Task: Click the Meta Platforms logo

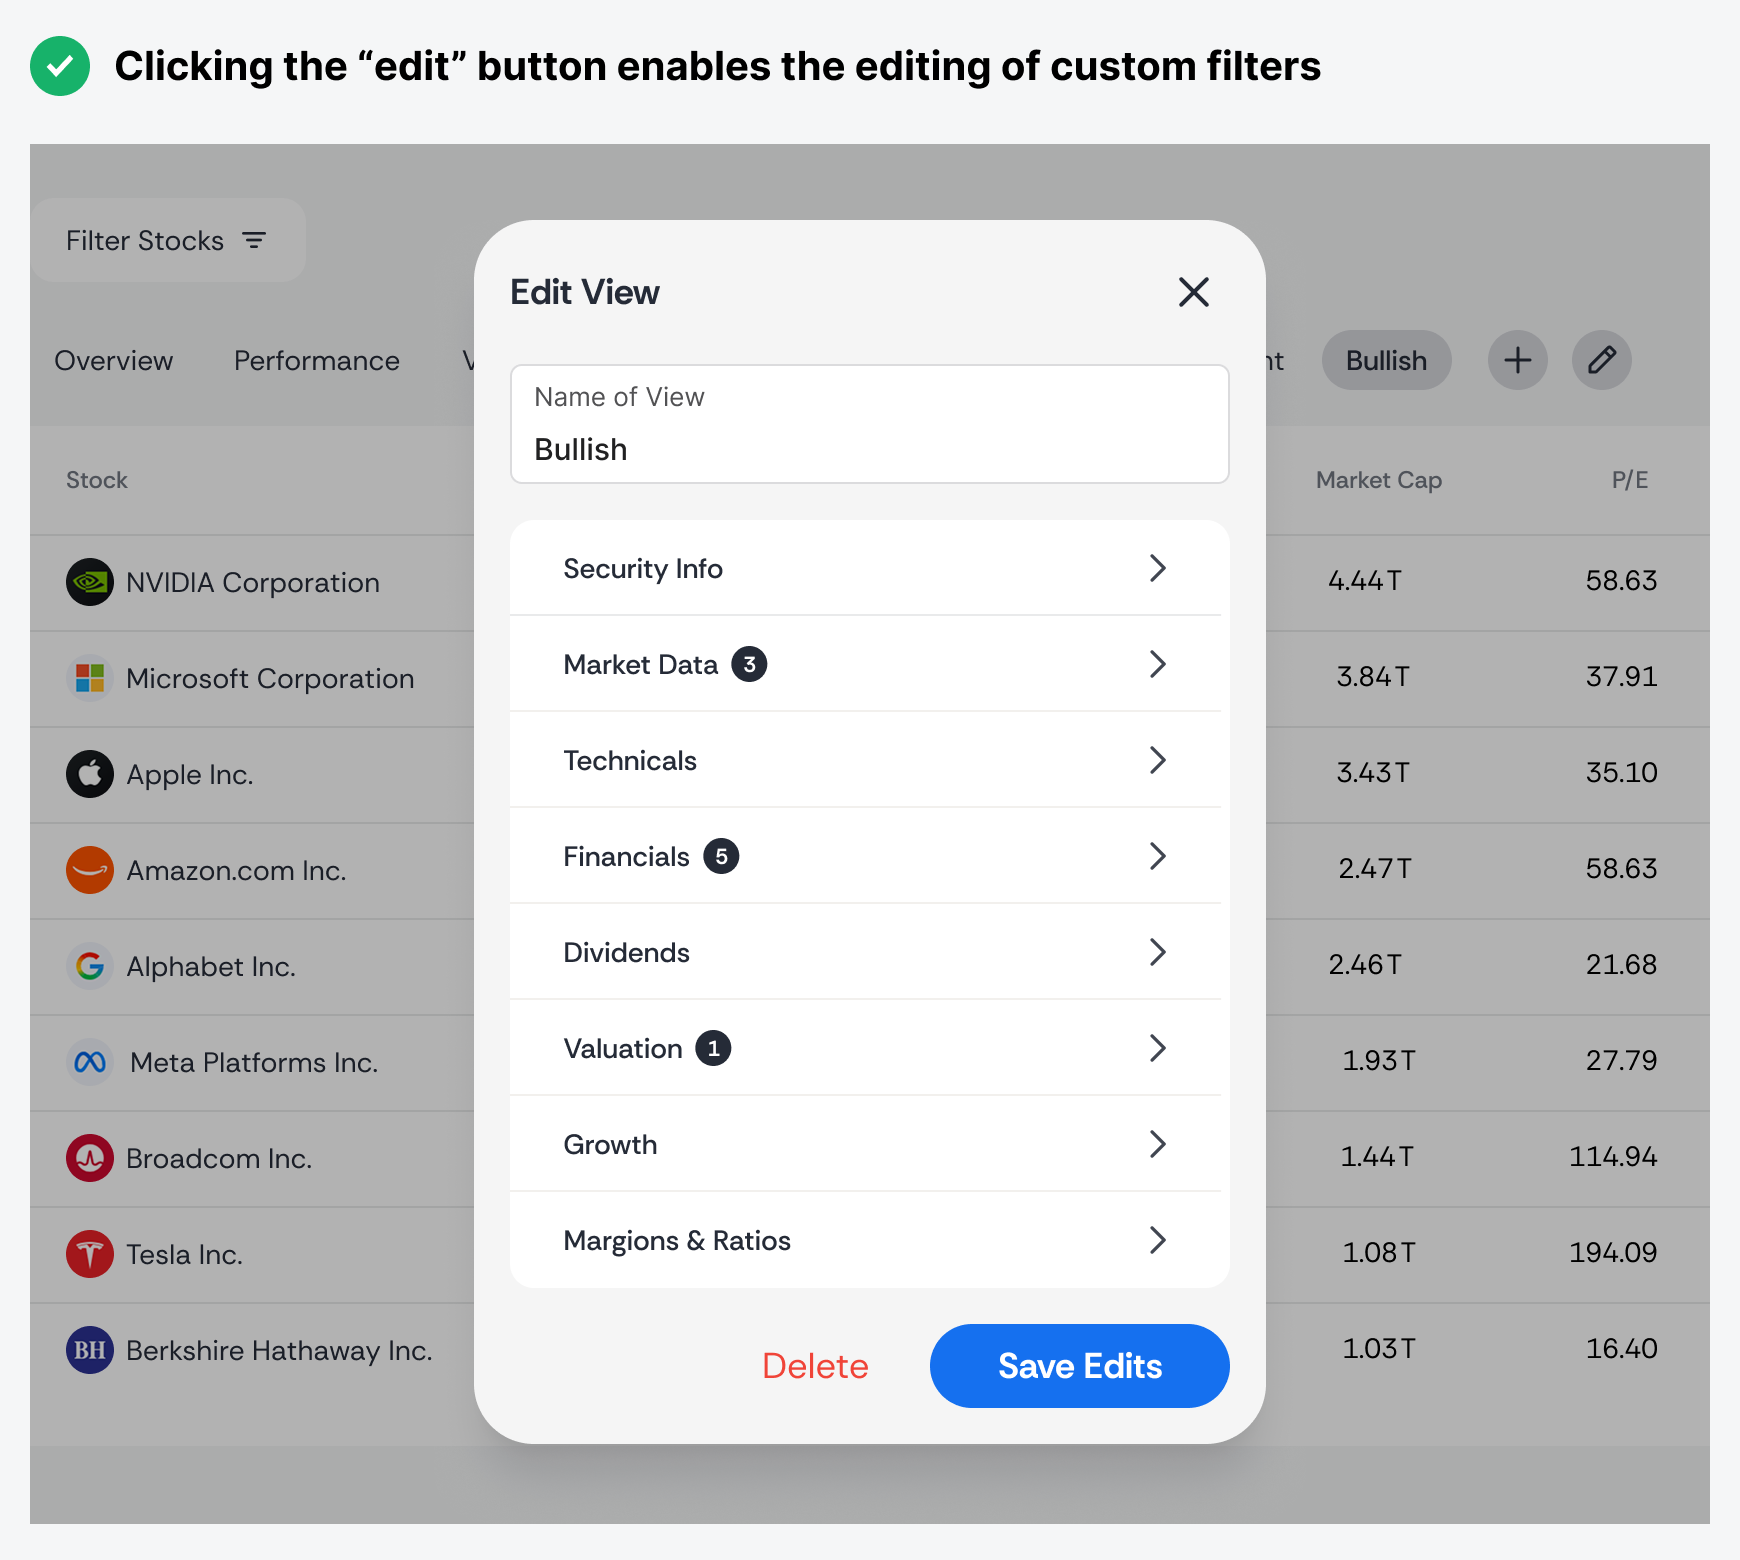Action: point(90,1062)
